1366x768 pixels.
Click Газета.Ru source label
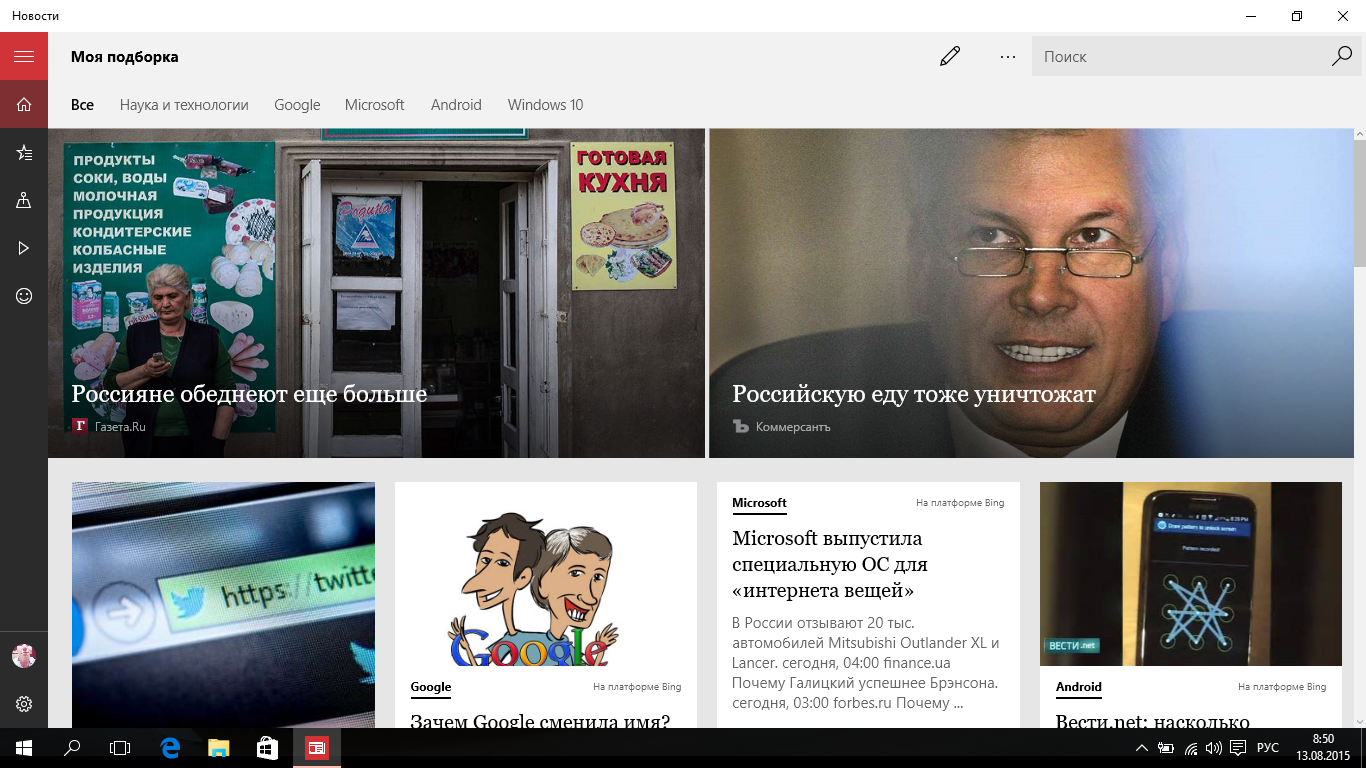[120, 427]
